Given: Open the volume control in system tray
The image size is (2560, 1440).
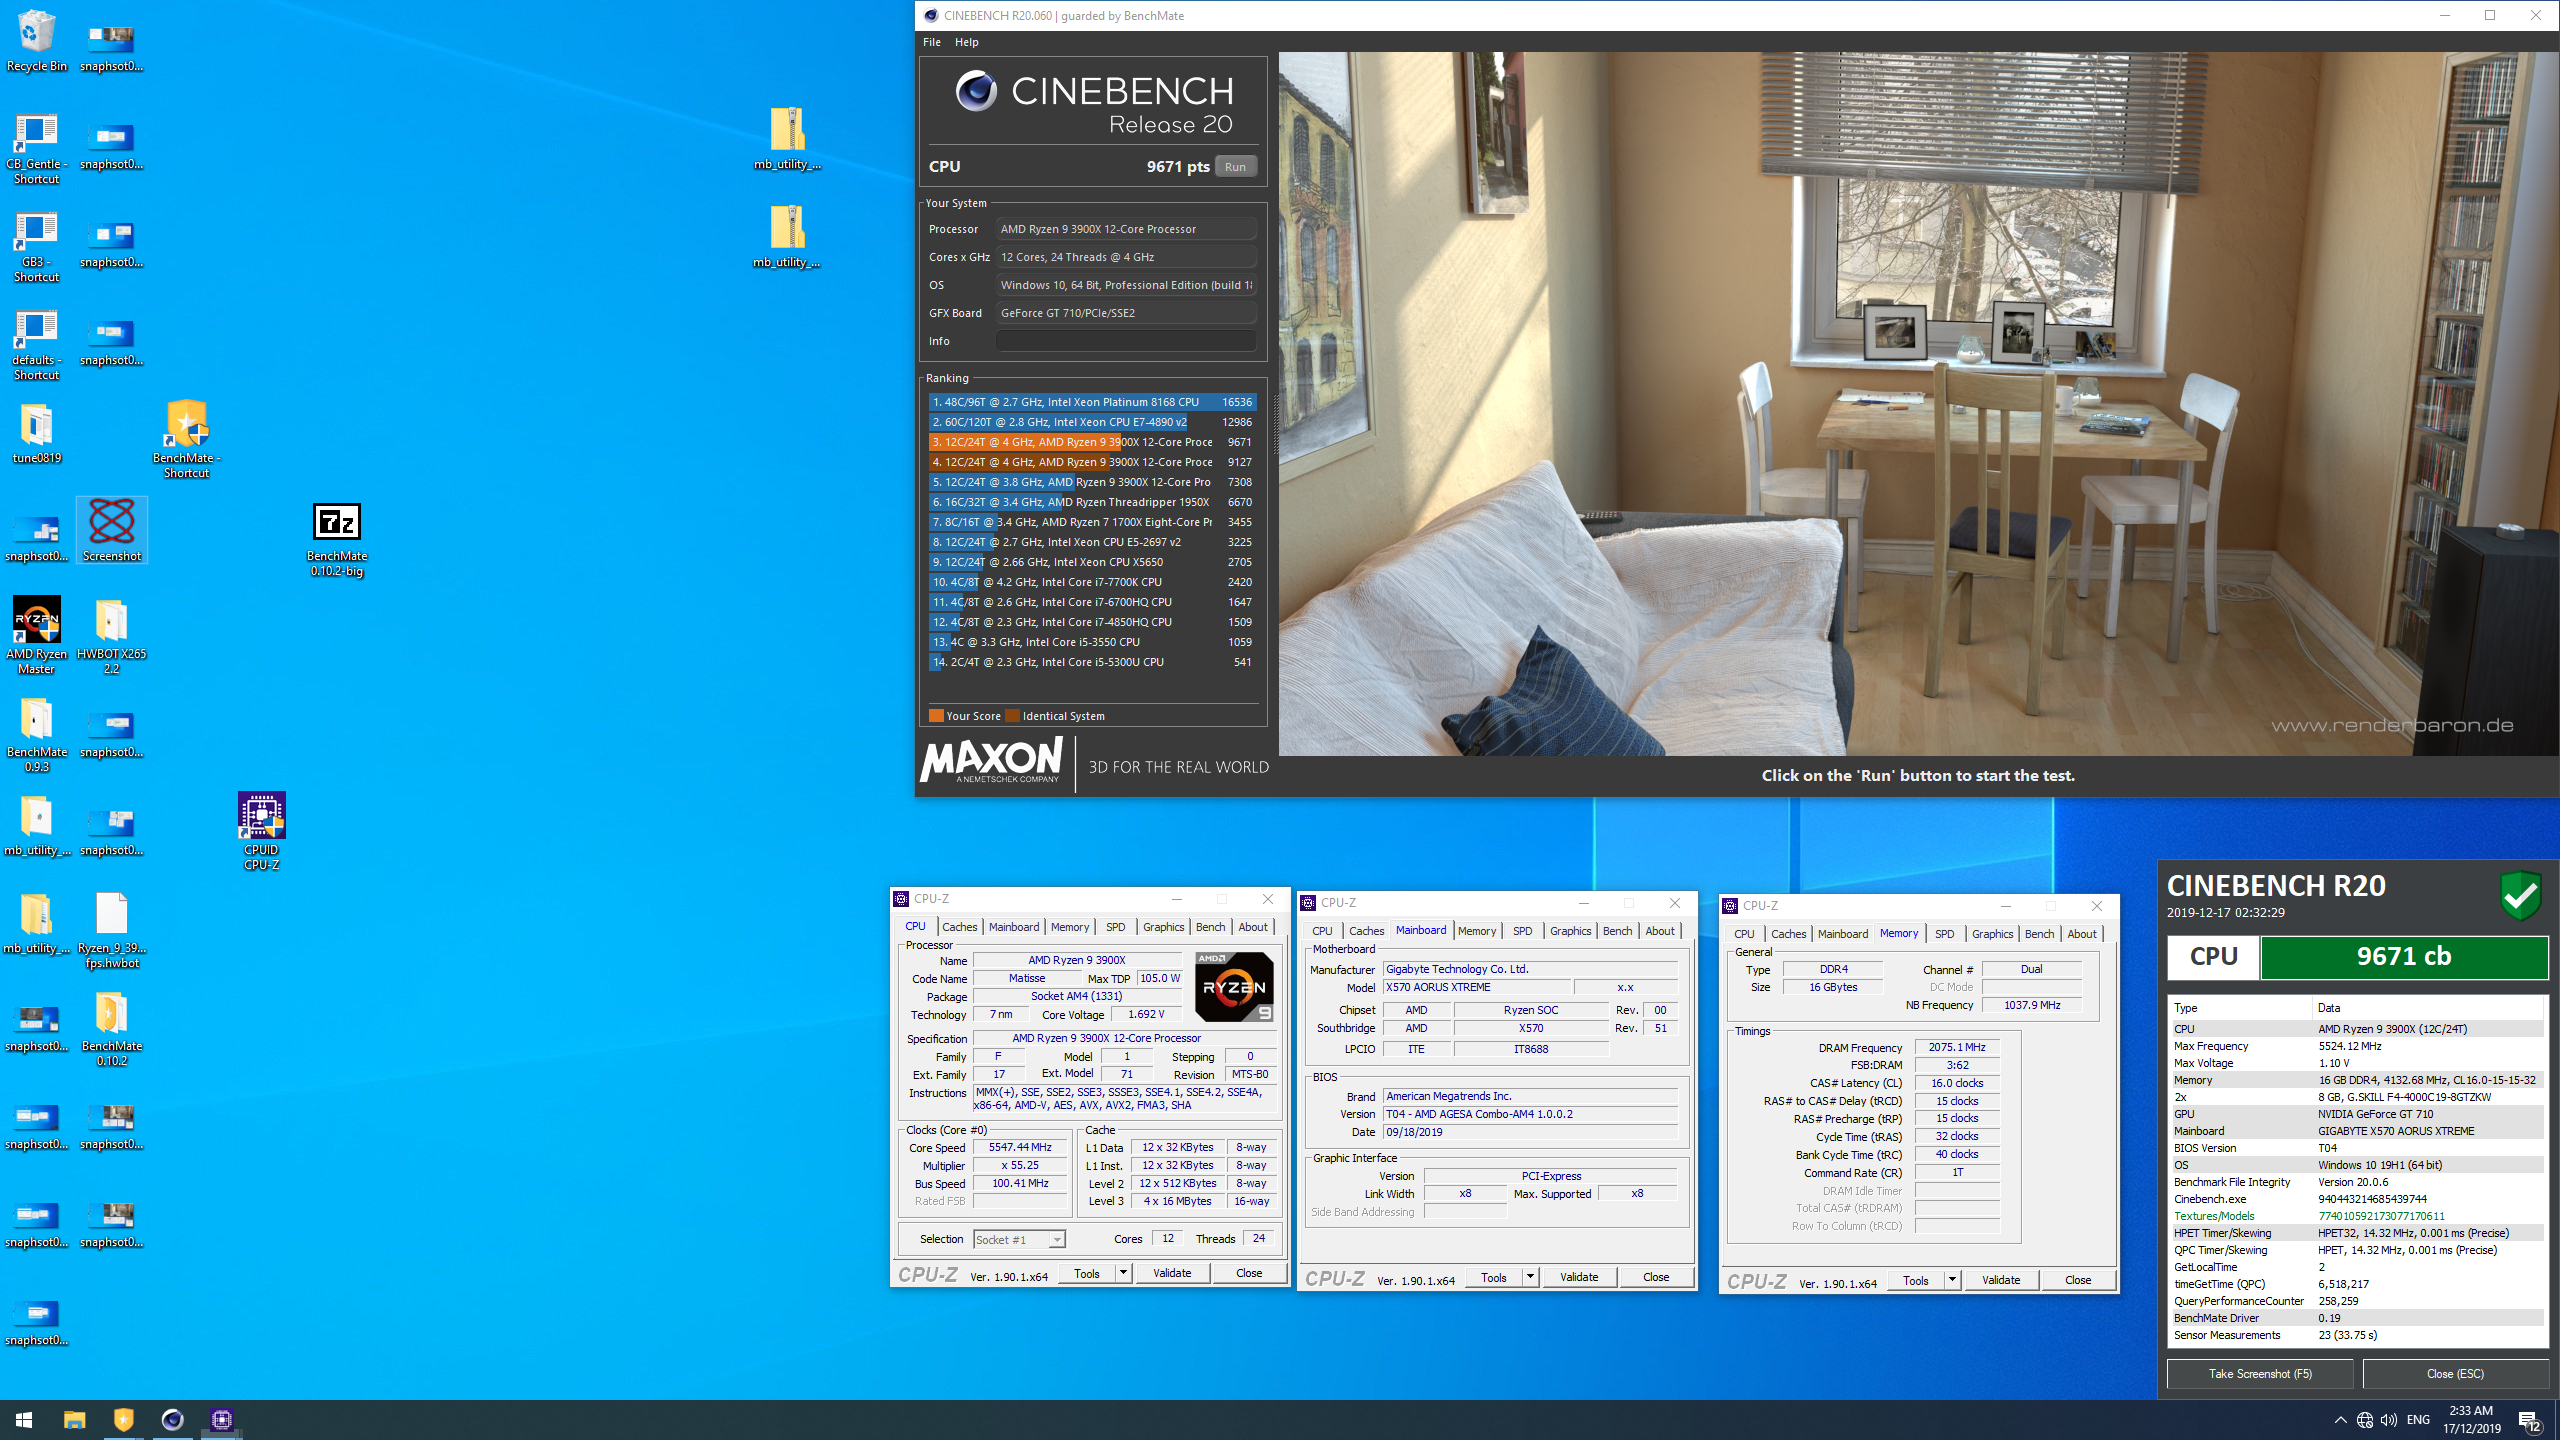Looking at the screenshot, I should click(2389, 1420).
